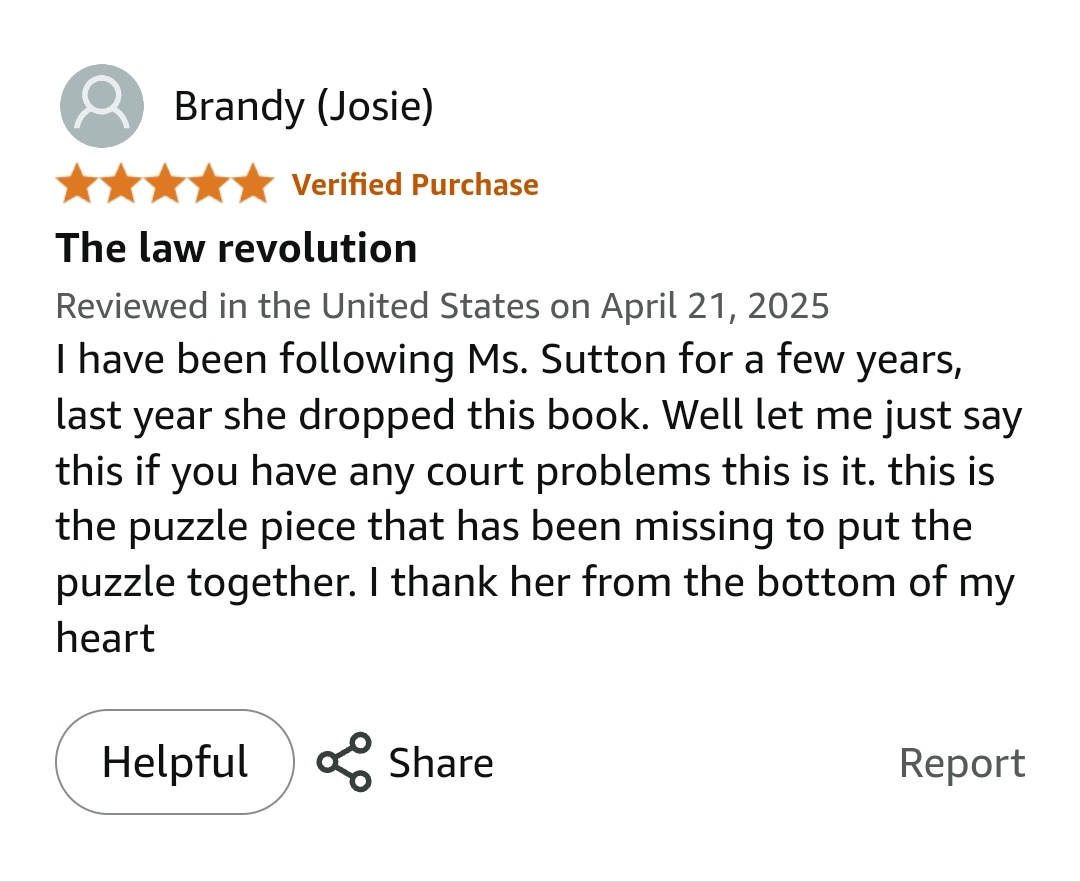Click the share network icon

point(344,762)
